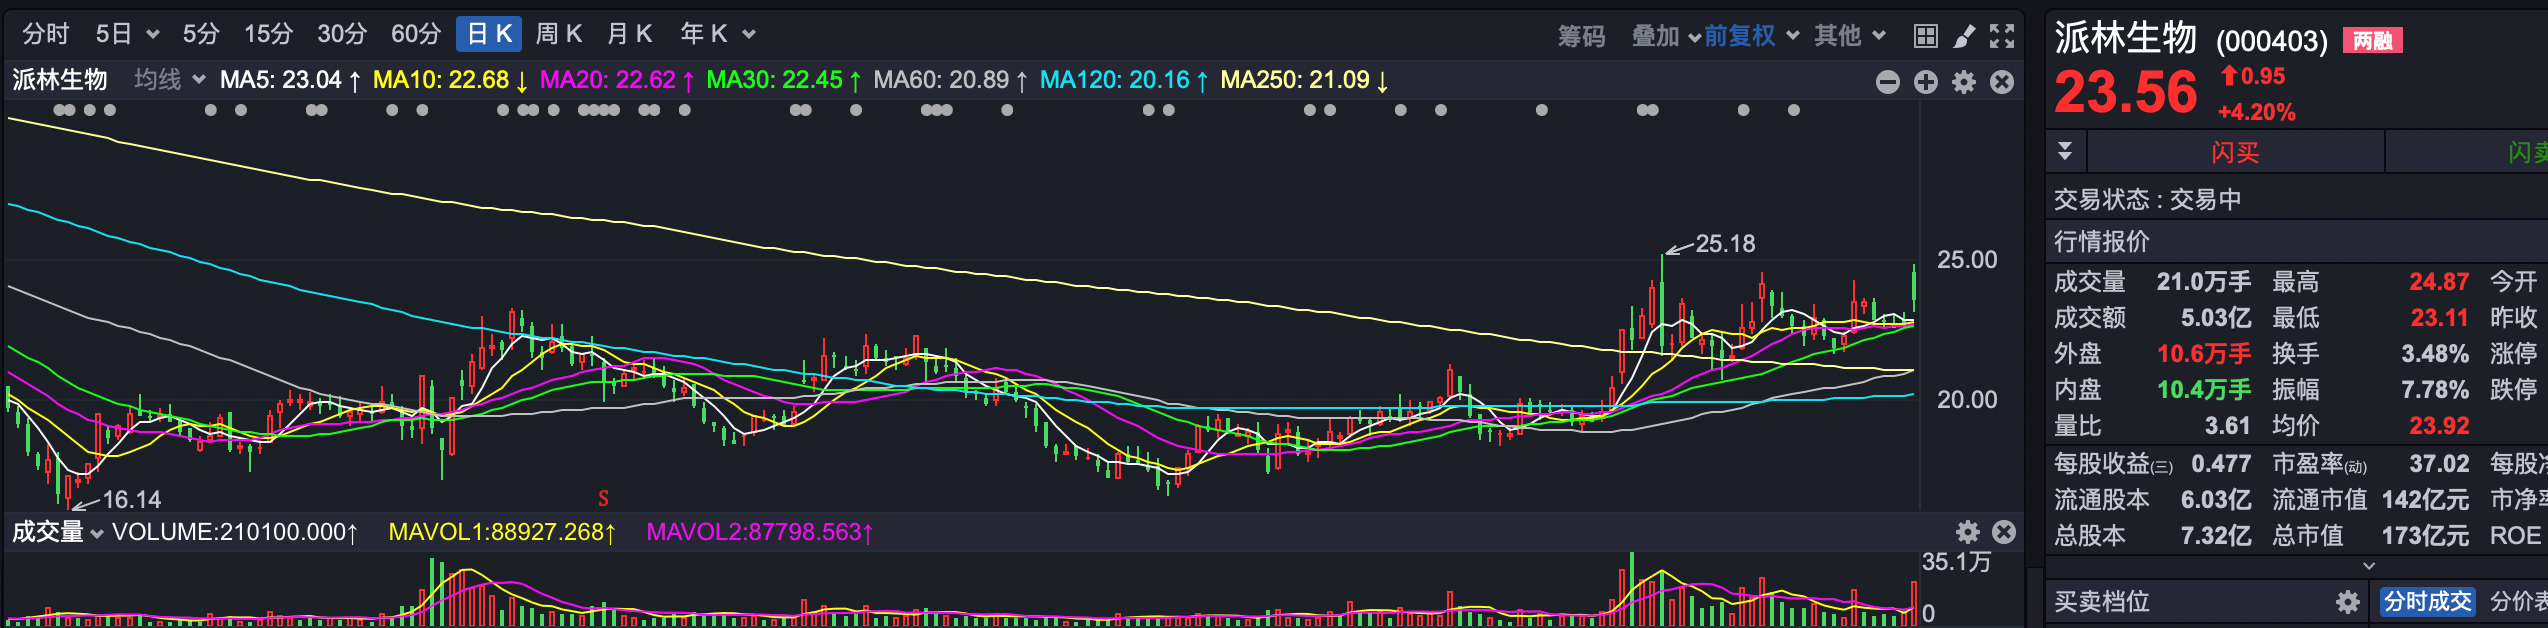The image size is (2548, 628).
Task: Zoom out K-line chart with minus icon
Action: click(x=1887, y=82)
